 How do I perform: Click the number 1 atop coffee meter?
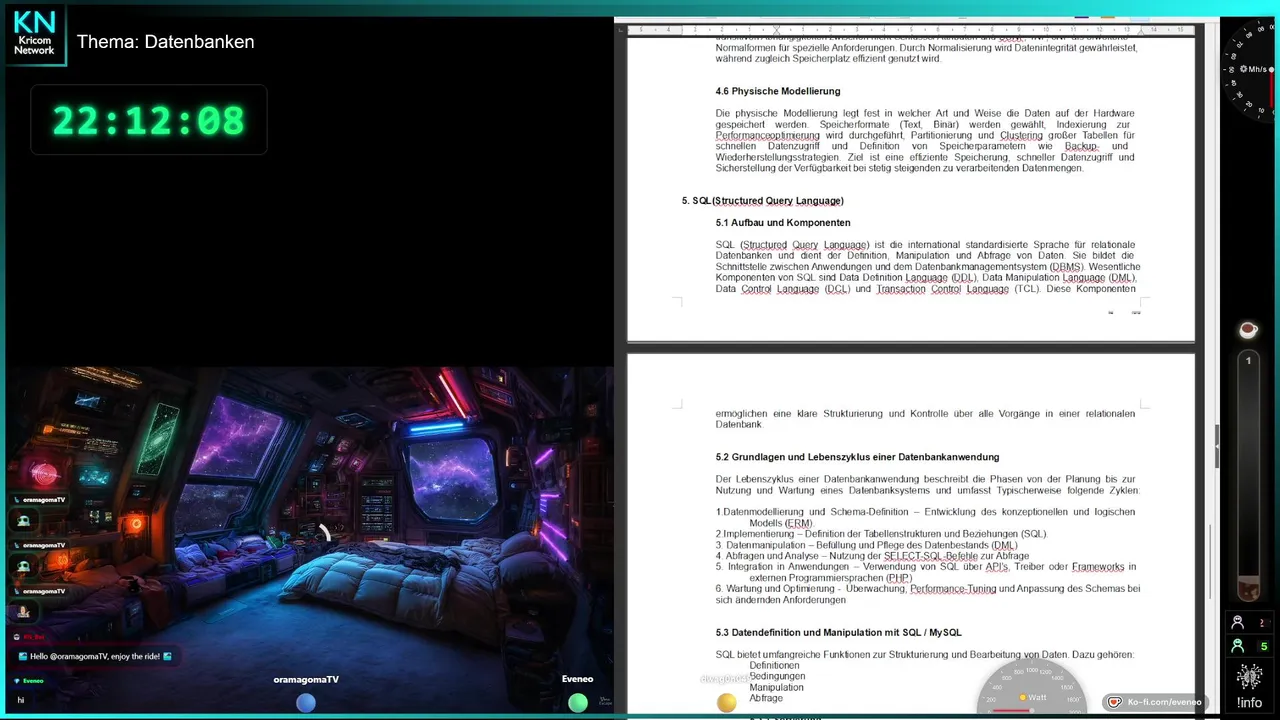pos(1248,360)
